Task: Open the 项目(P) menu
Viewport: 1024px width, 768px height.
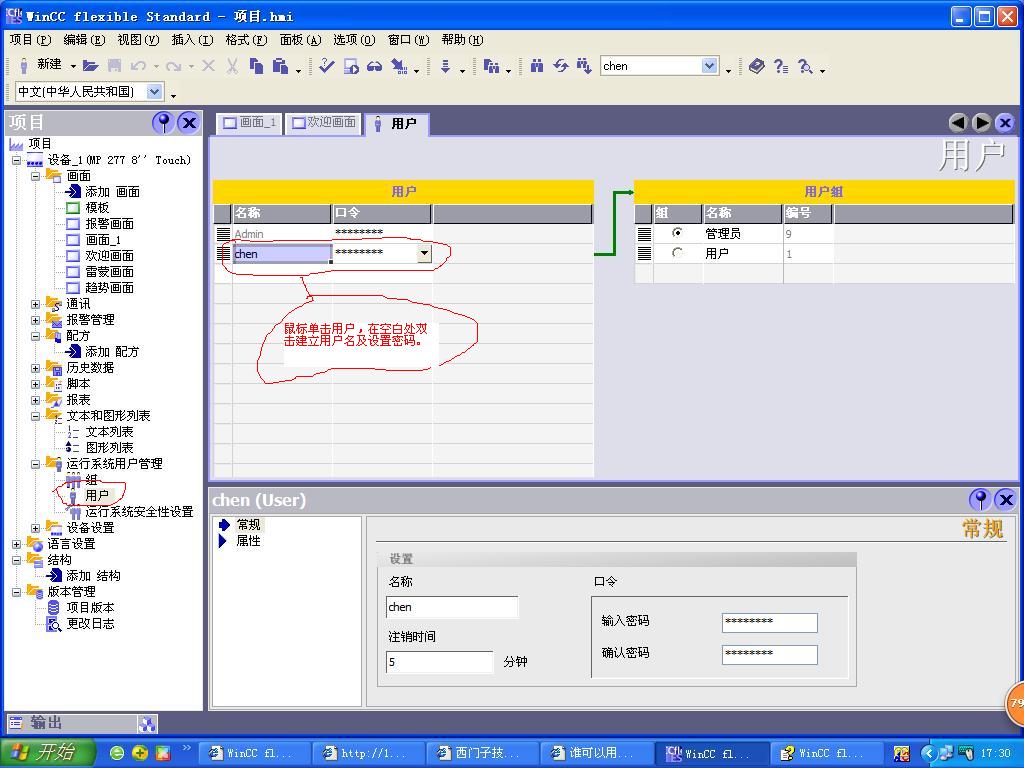Action: (30, 40)
